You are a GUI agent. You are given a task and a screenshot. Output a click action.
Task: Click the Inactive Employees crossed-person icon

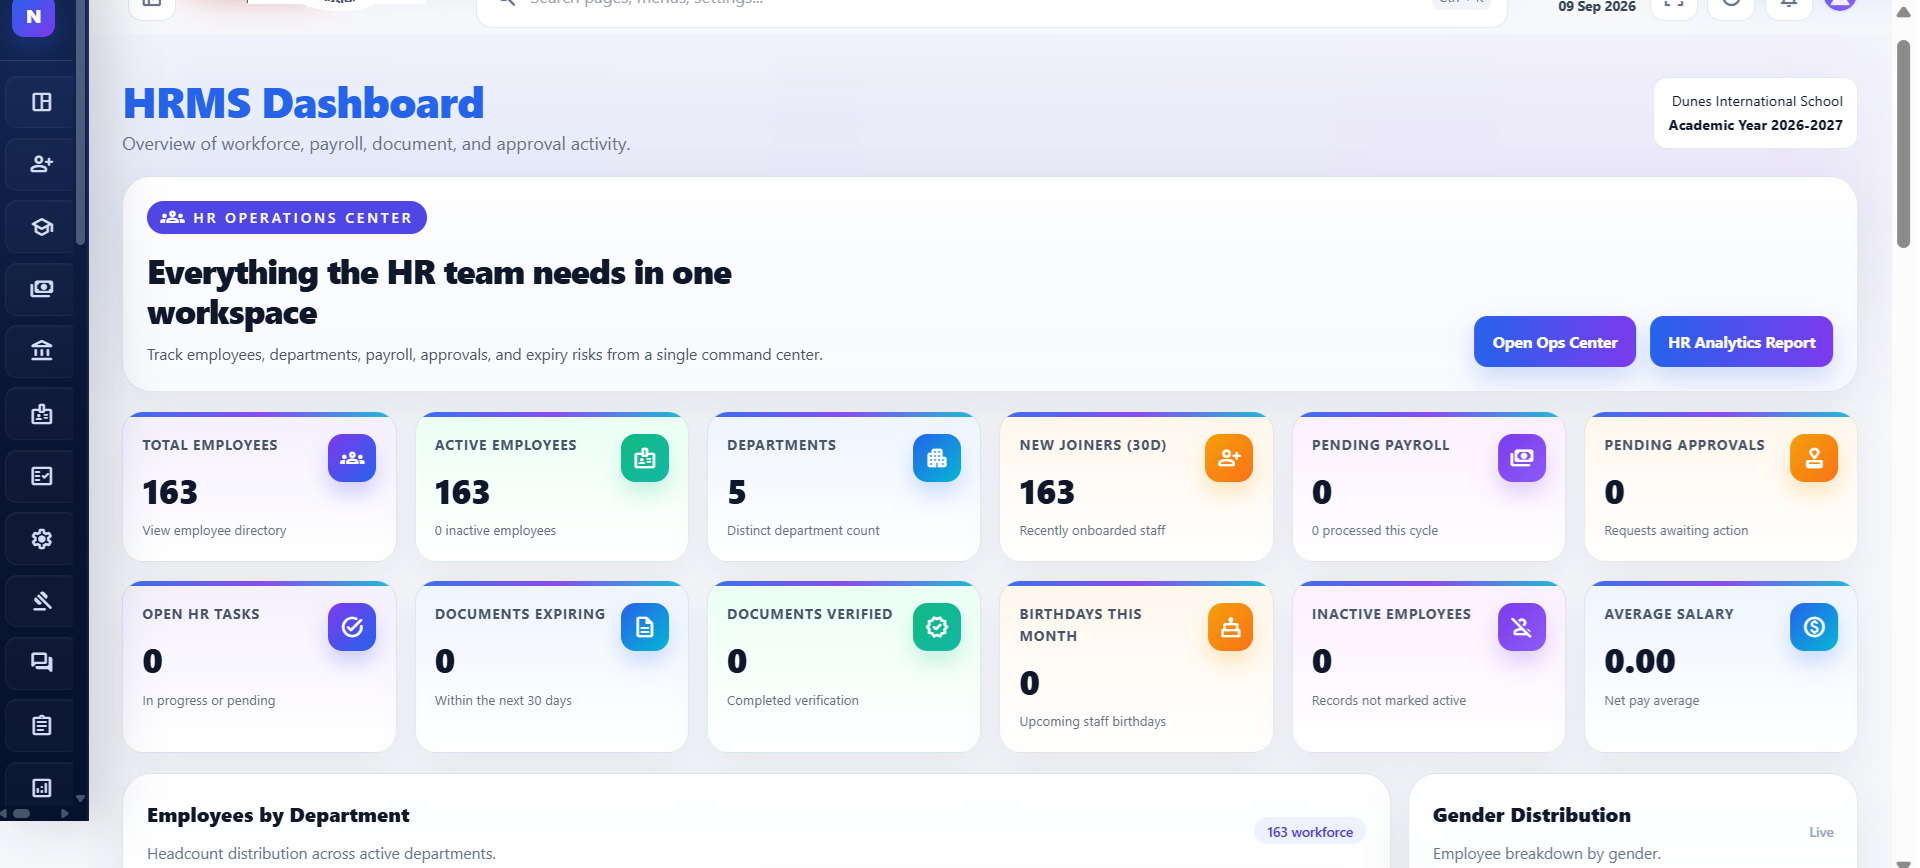click(x=1522, y=627)
